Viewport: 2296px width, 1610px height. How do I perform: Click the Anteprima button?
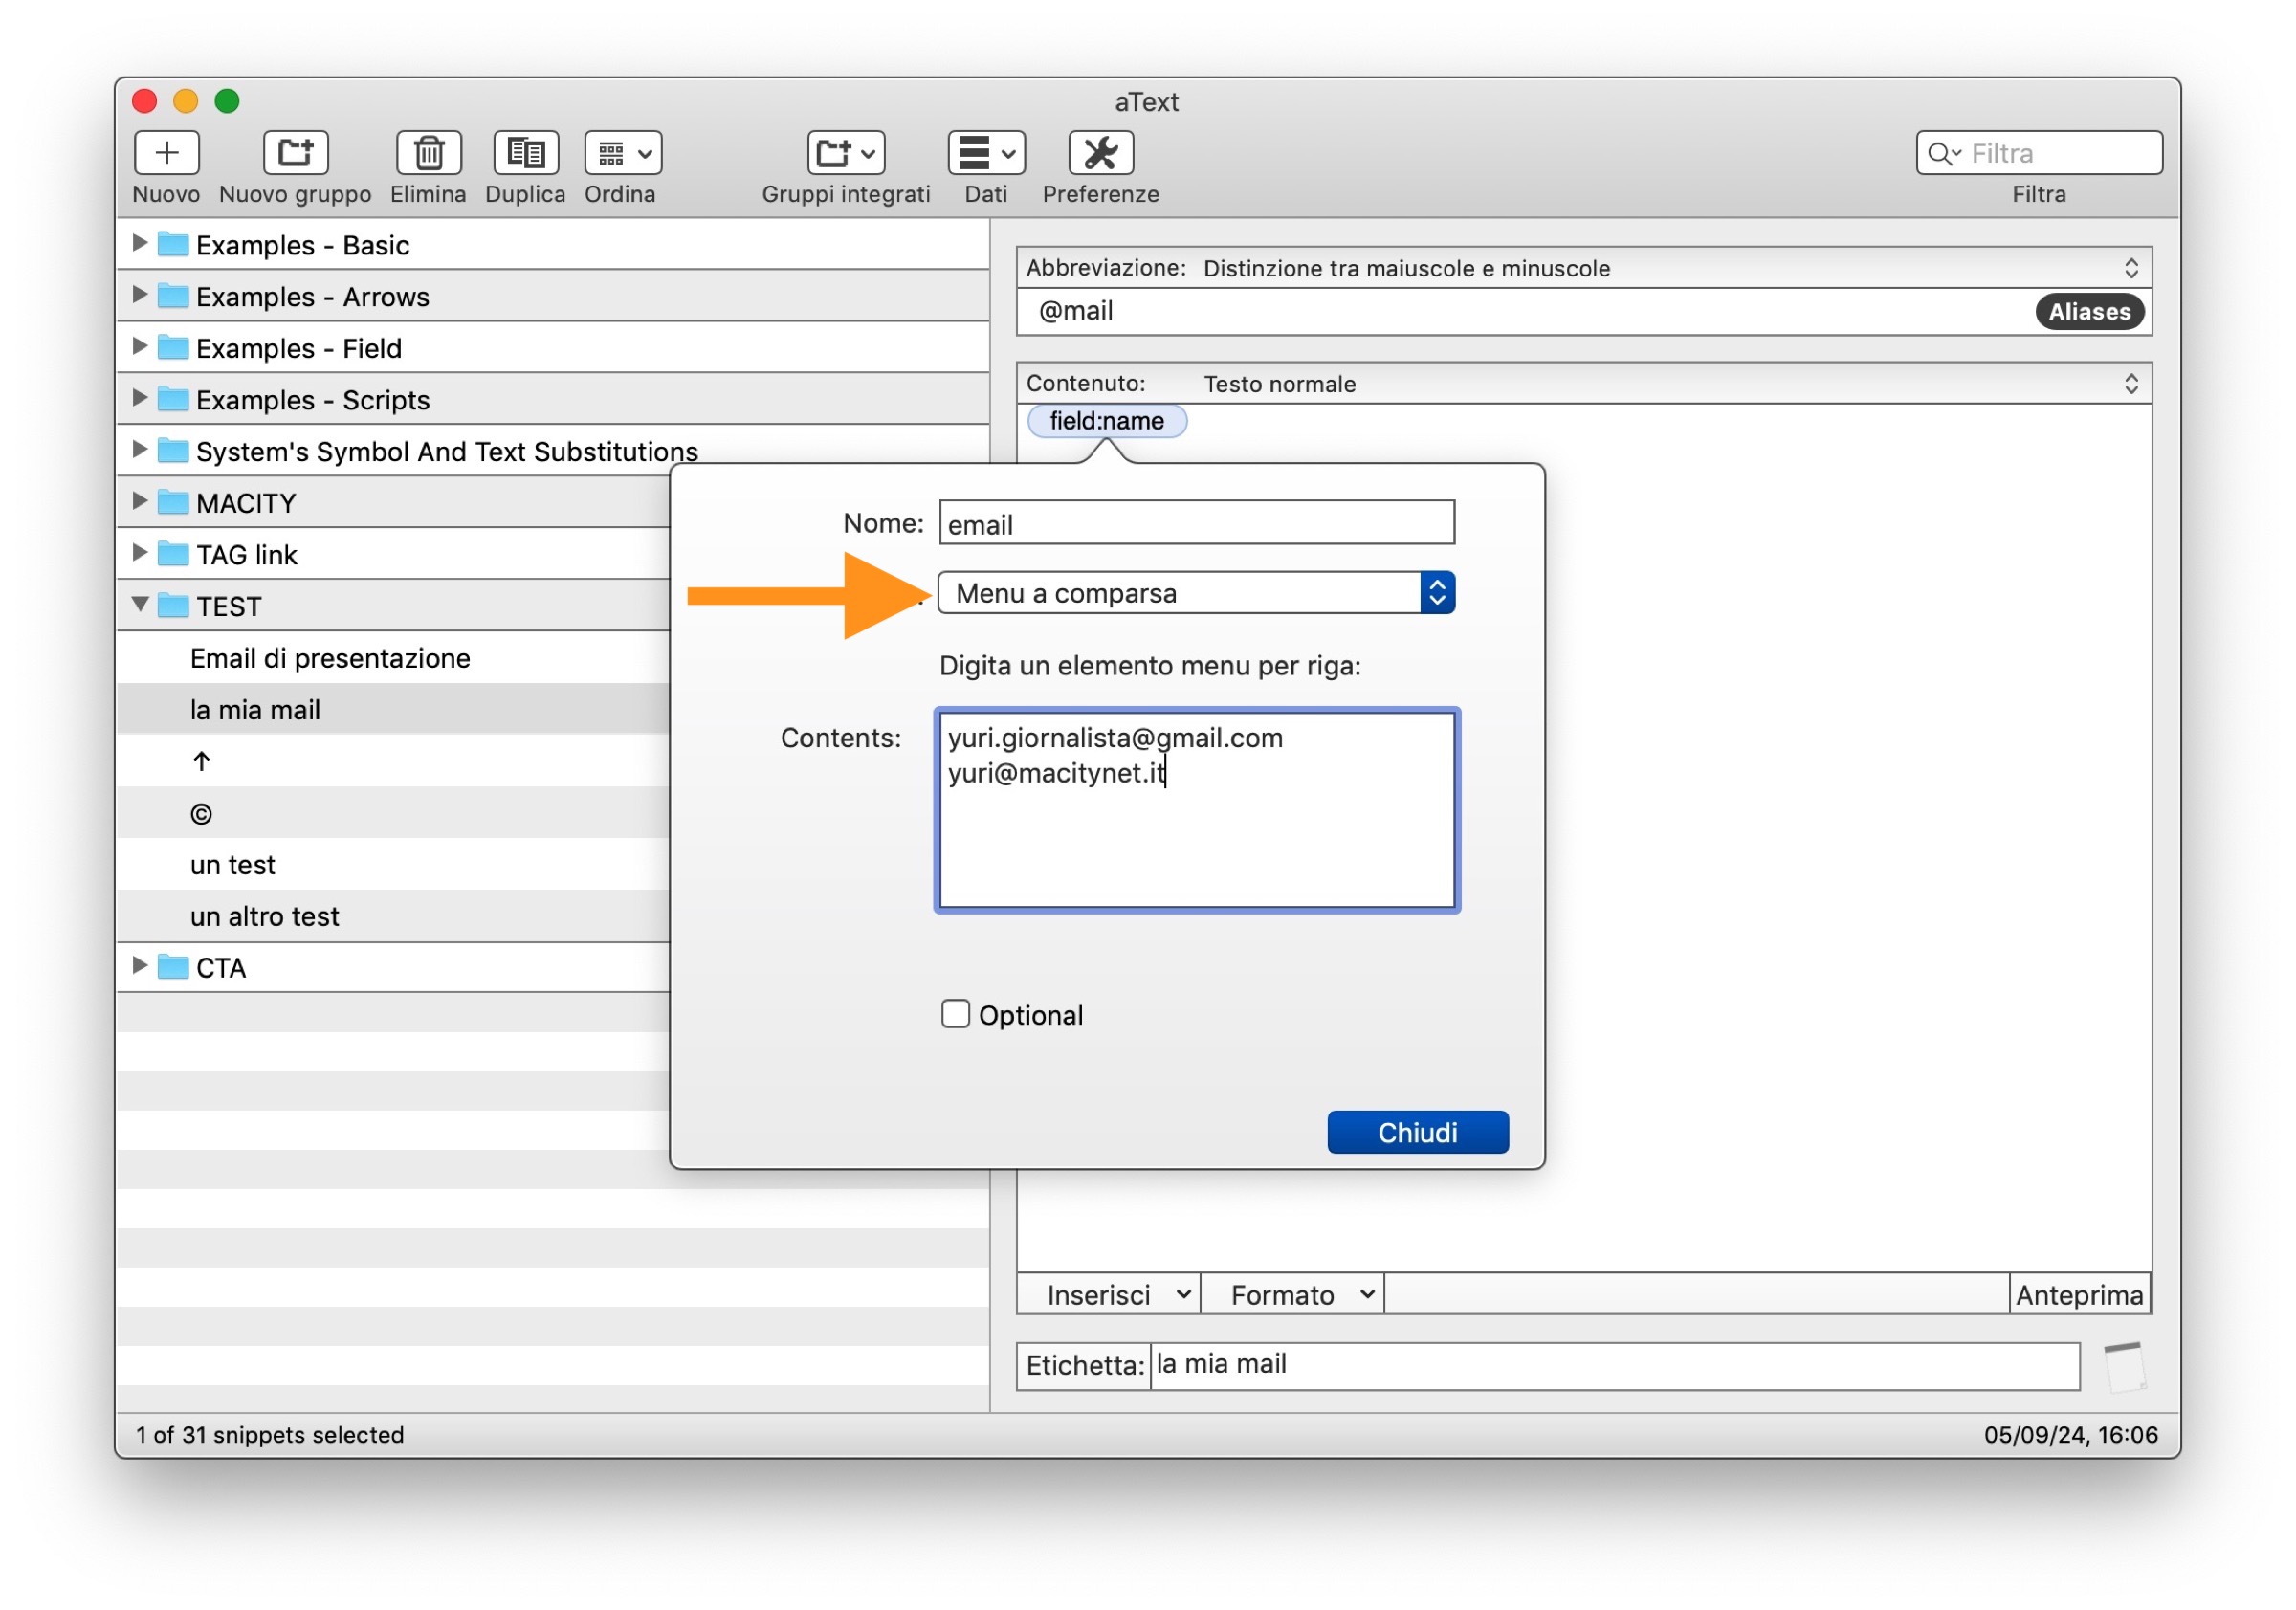point(2078,1295)
